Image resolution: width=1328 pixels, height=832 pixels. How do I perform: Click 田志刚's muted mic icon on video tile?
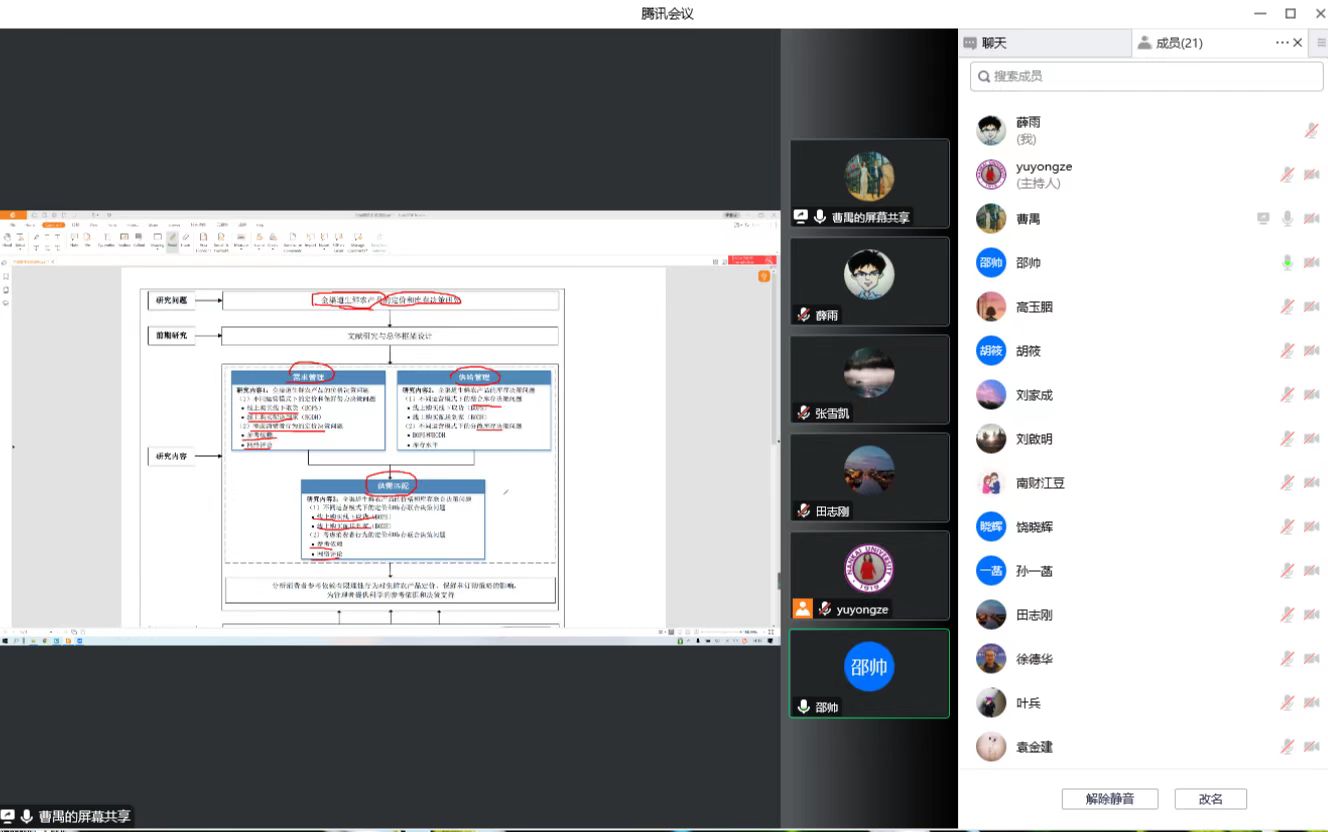(x=803, y=511)
